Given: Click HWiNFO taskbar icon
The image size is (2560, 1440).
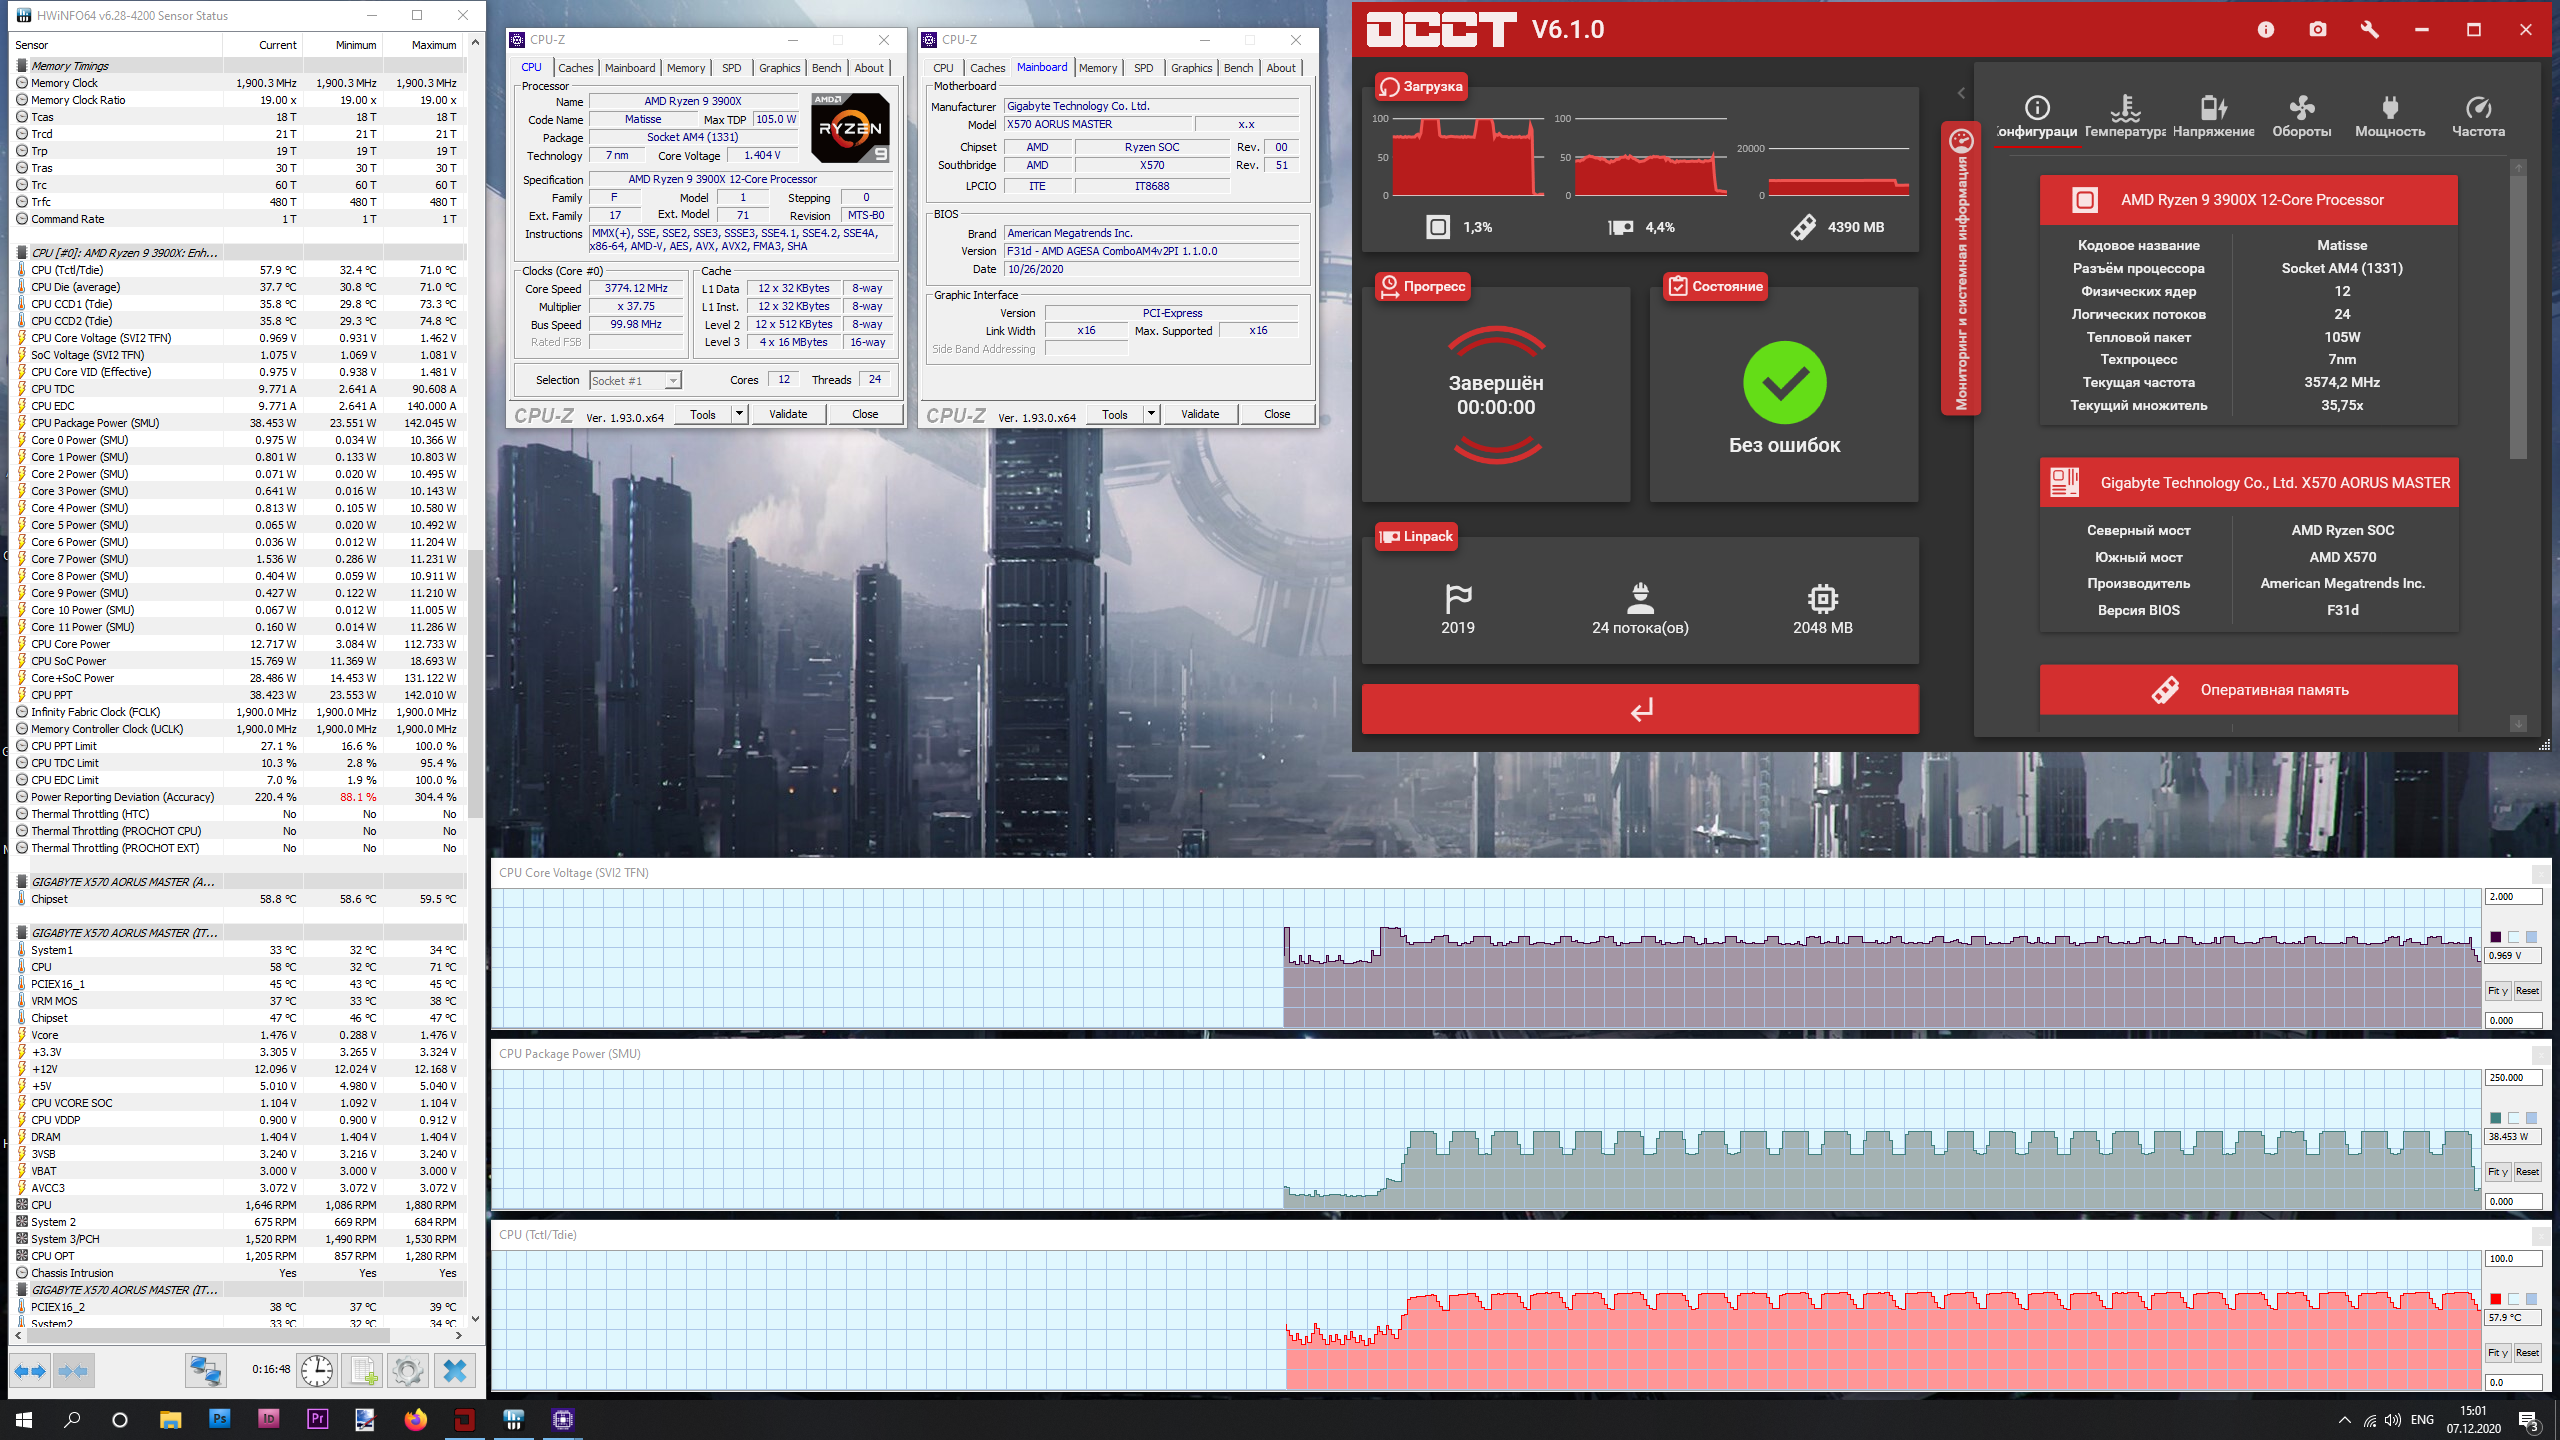Looking at the screenshot, I should (514, 1418).
